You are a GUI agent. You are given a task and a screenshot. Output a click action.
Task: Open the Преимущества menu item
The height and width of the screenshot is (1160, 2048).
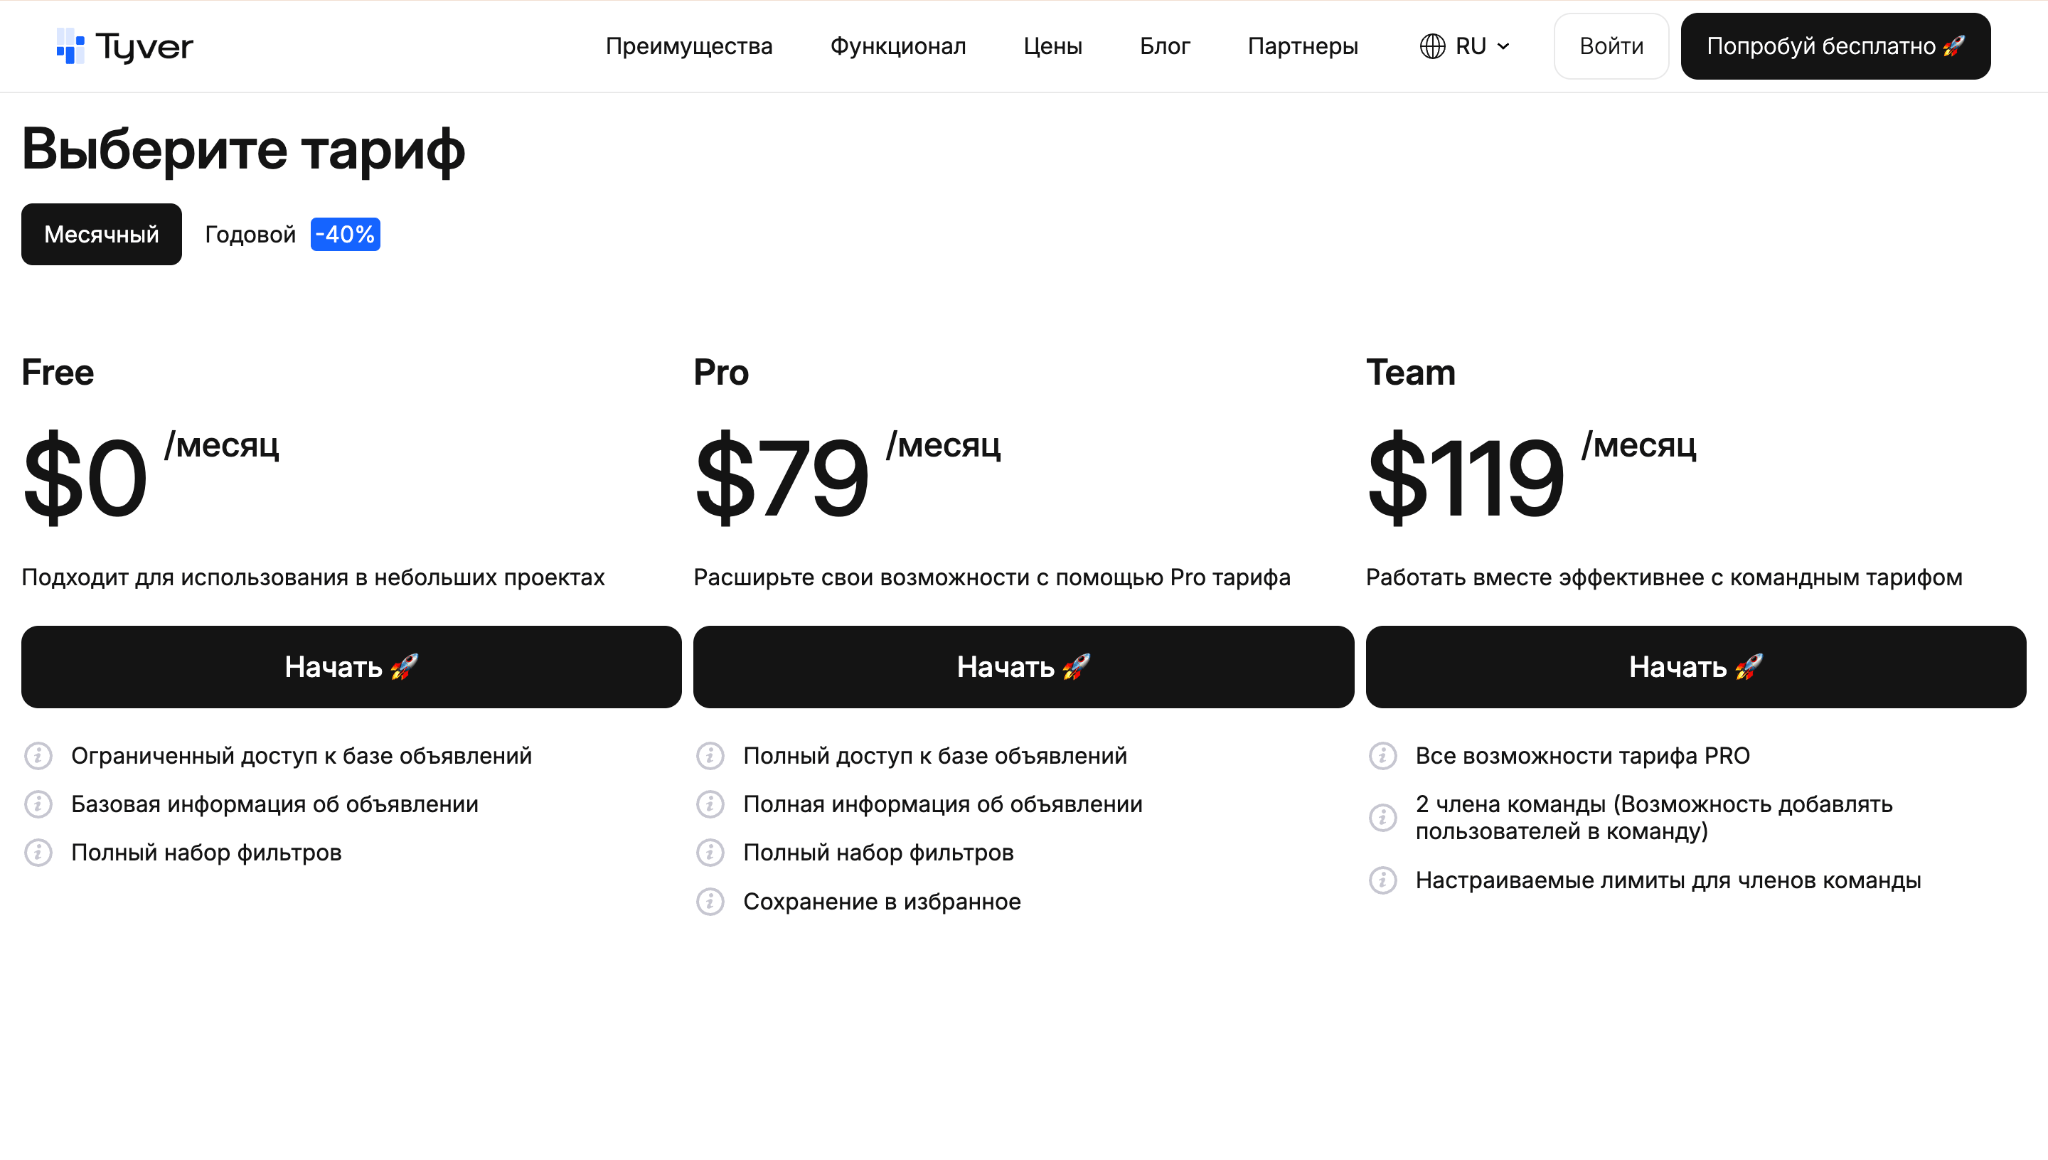689,46
